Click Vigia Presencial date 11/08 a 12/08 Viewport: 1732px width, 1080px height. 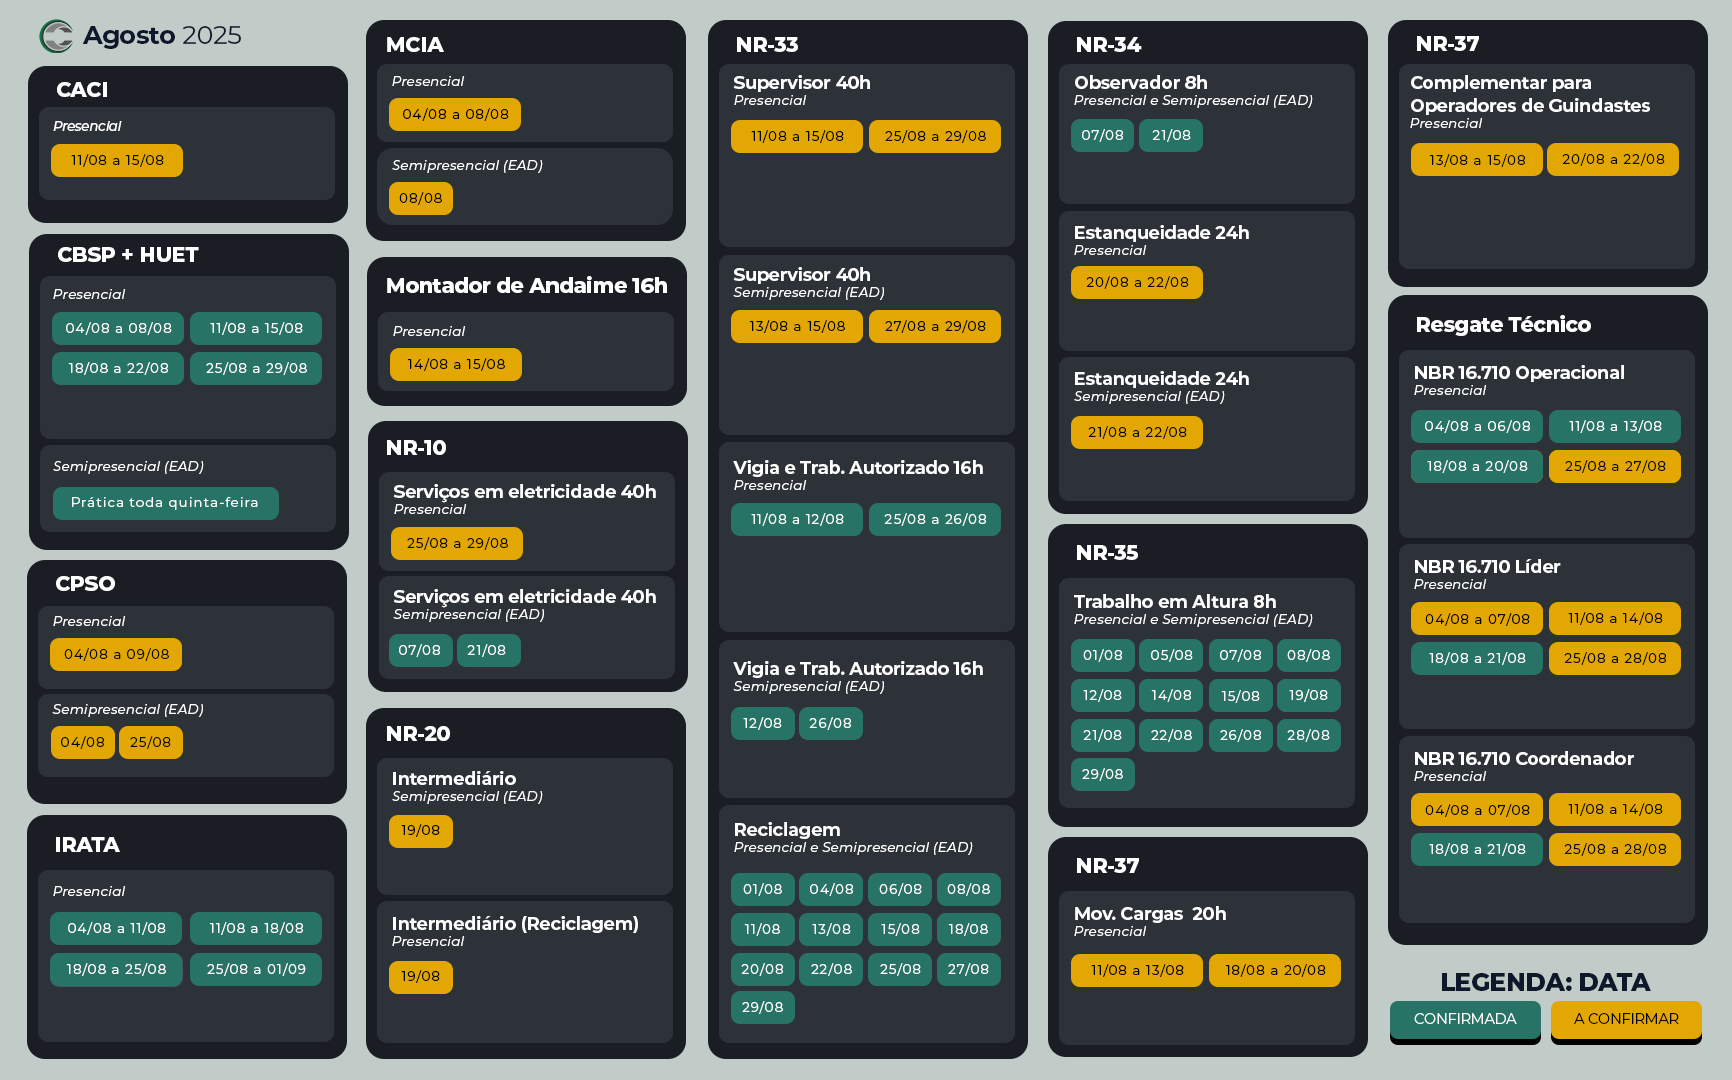[x=797, y=519]
